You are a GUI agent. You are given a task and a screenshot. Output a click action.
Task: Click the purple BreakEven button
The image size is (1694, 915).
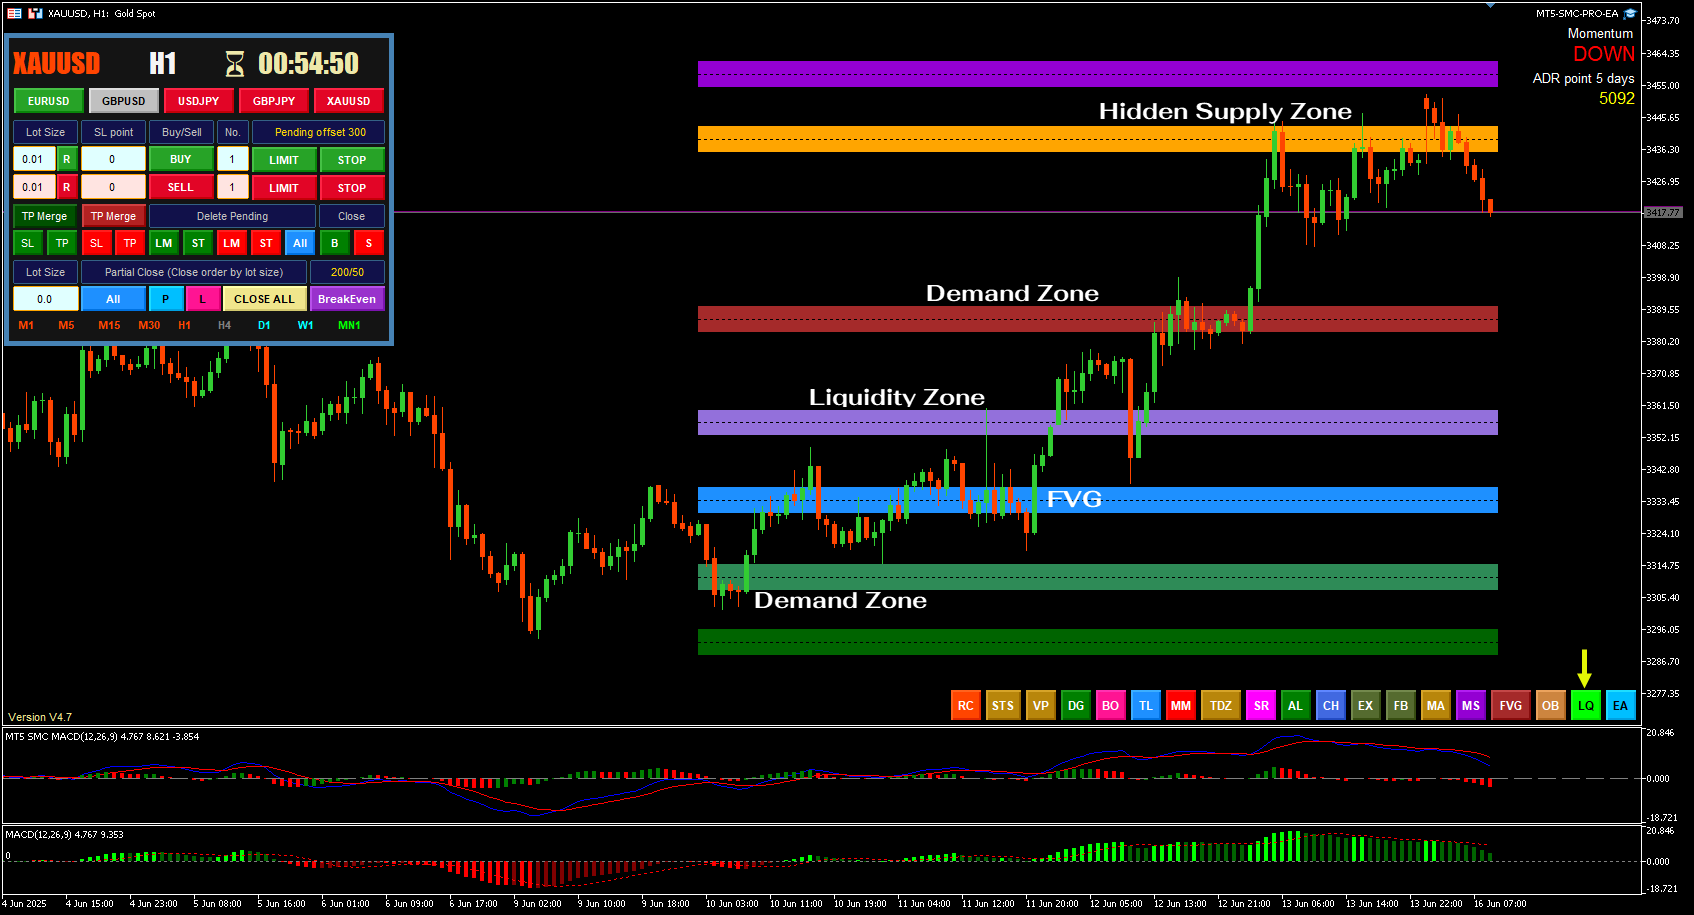347,299
